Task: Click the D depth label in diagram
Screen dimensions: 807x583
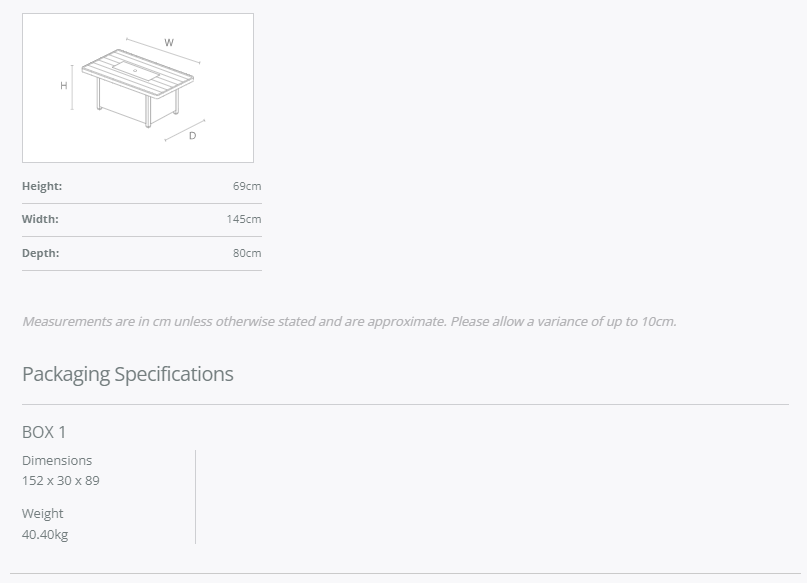Action: [192, 135]
